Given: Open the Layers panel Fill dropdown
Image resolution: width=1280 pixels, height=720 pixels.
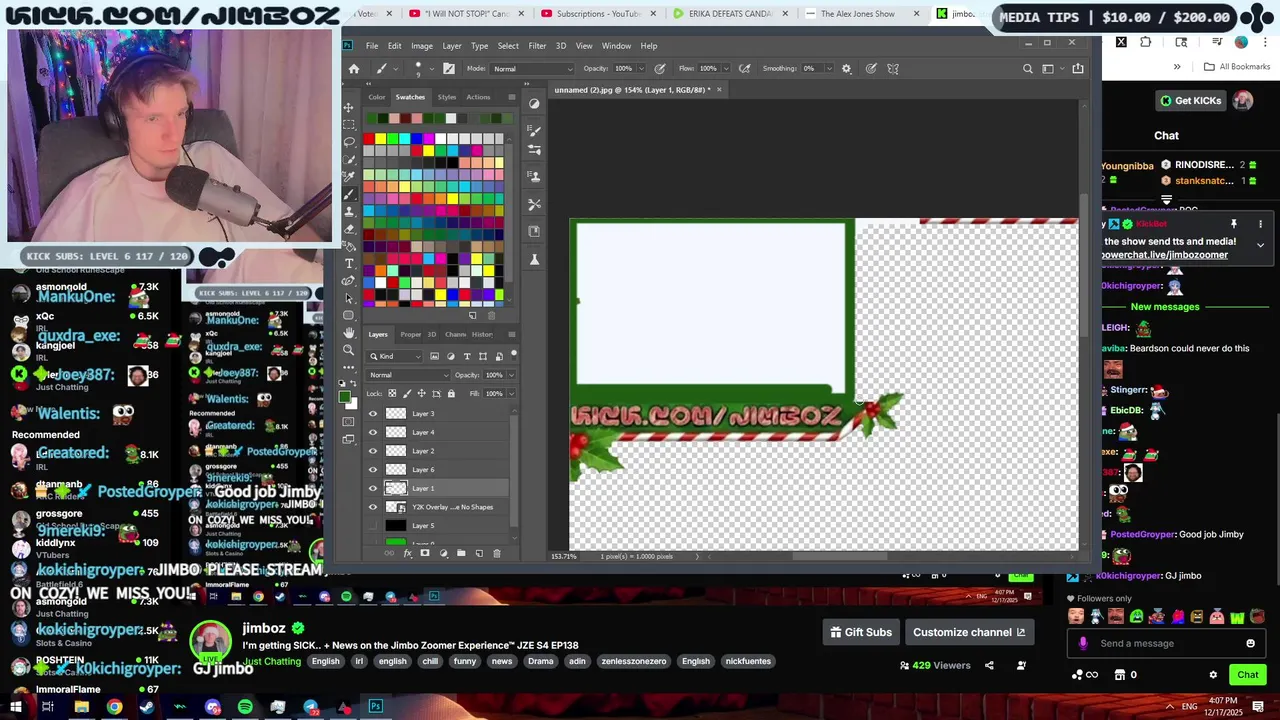Looking at the screenshot, I should (511, 393).
